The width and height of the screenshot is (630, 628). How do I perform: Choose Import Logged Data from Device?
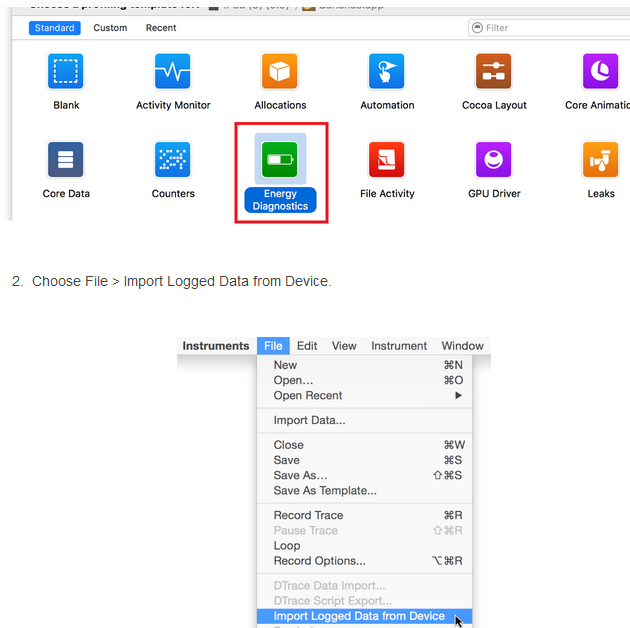pos(364,616)
